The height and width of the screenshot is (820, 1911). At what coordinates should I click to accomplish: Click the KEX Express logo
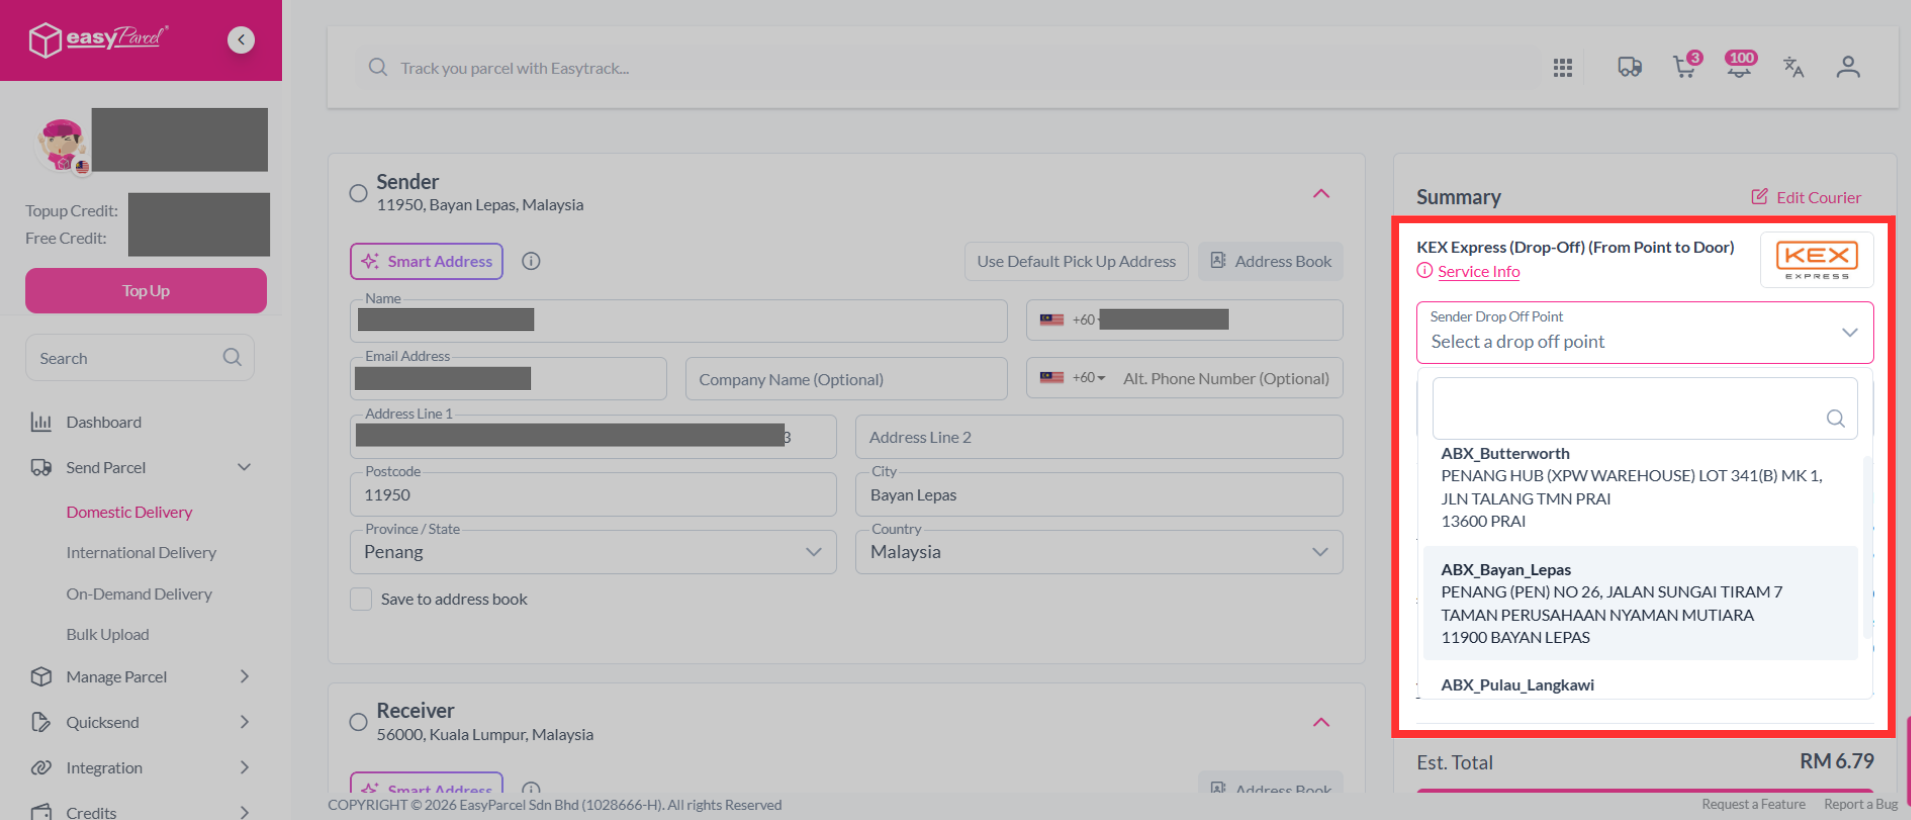tap(1817, 259)
